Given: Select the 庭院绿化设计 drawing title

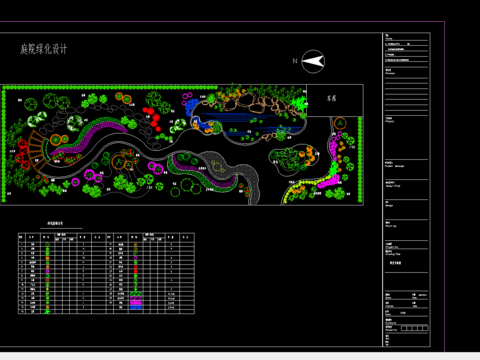Looking at the screenshot, I should [43, 49].
